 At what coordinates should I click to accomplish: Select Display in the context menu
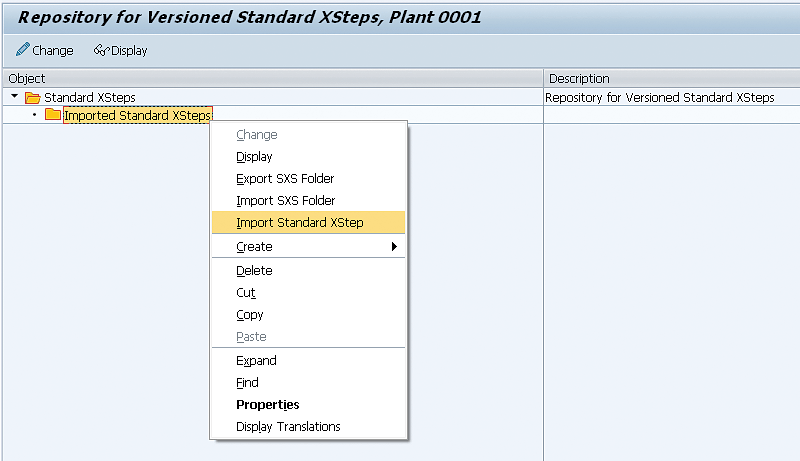tap(254, 157)
